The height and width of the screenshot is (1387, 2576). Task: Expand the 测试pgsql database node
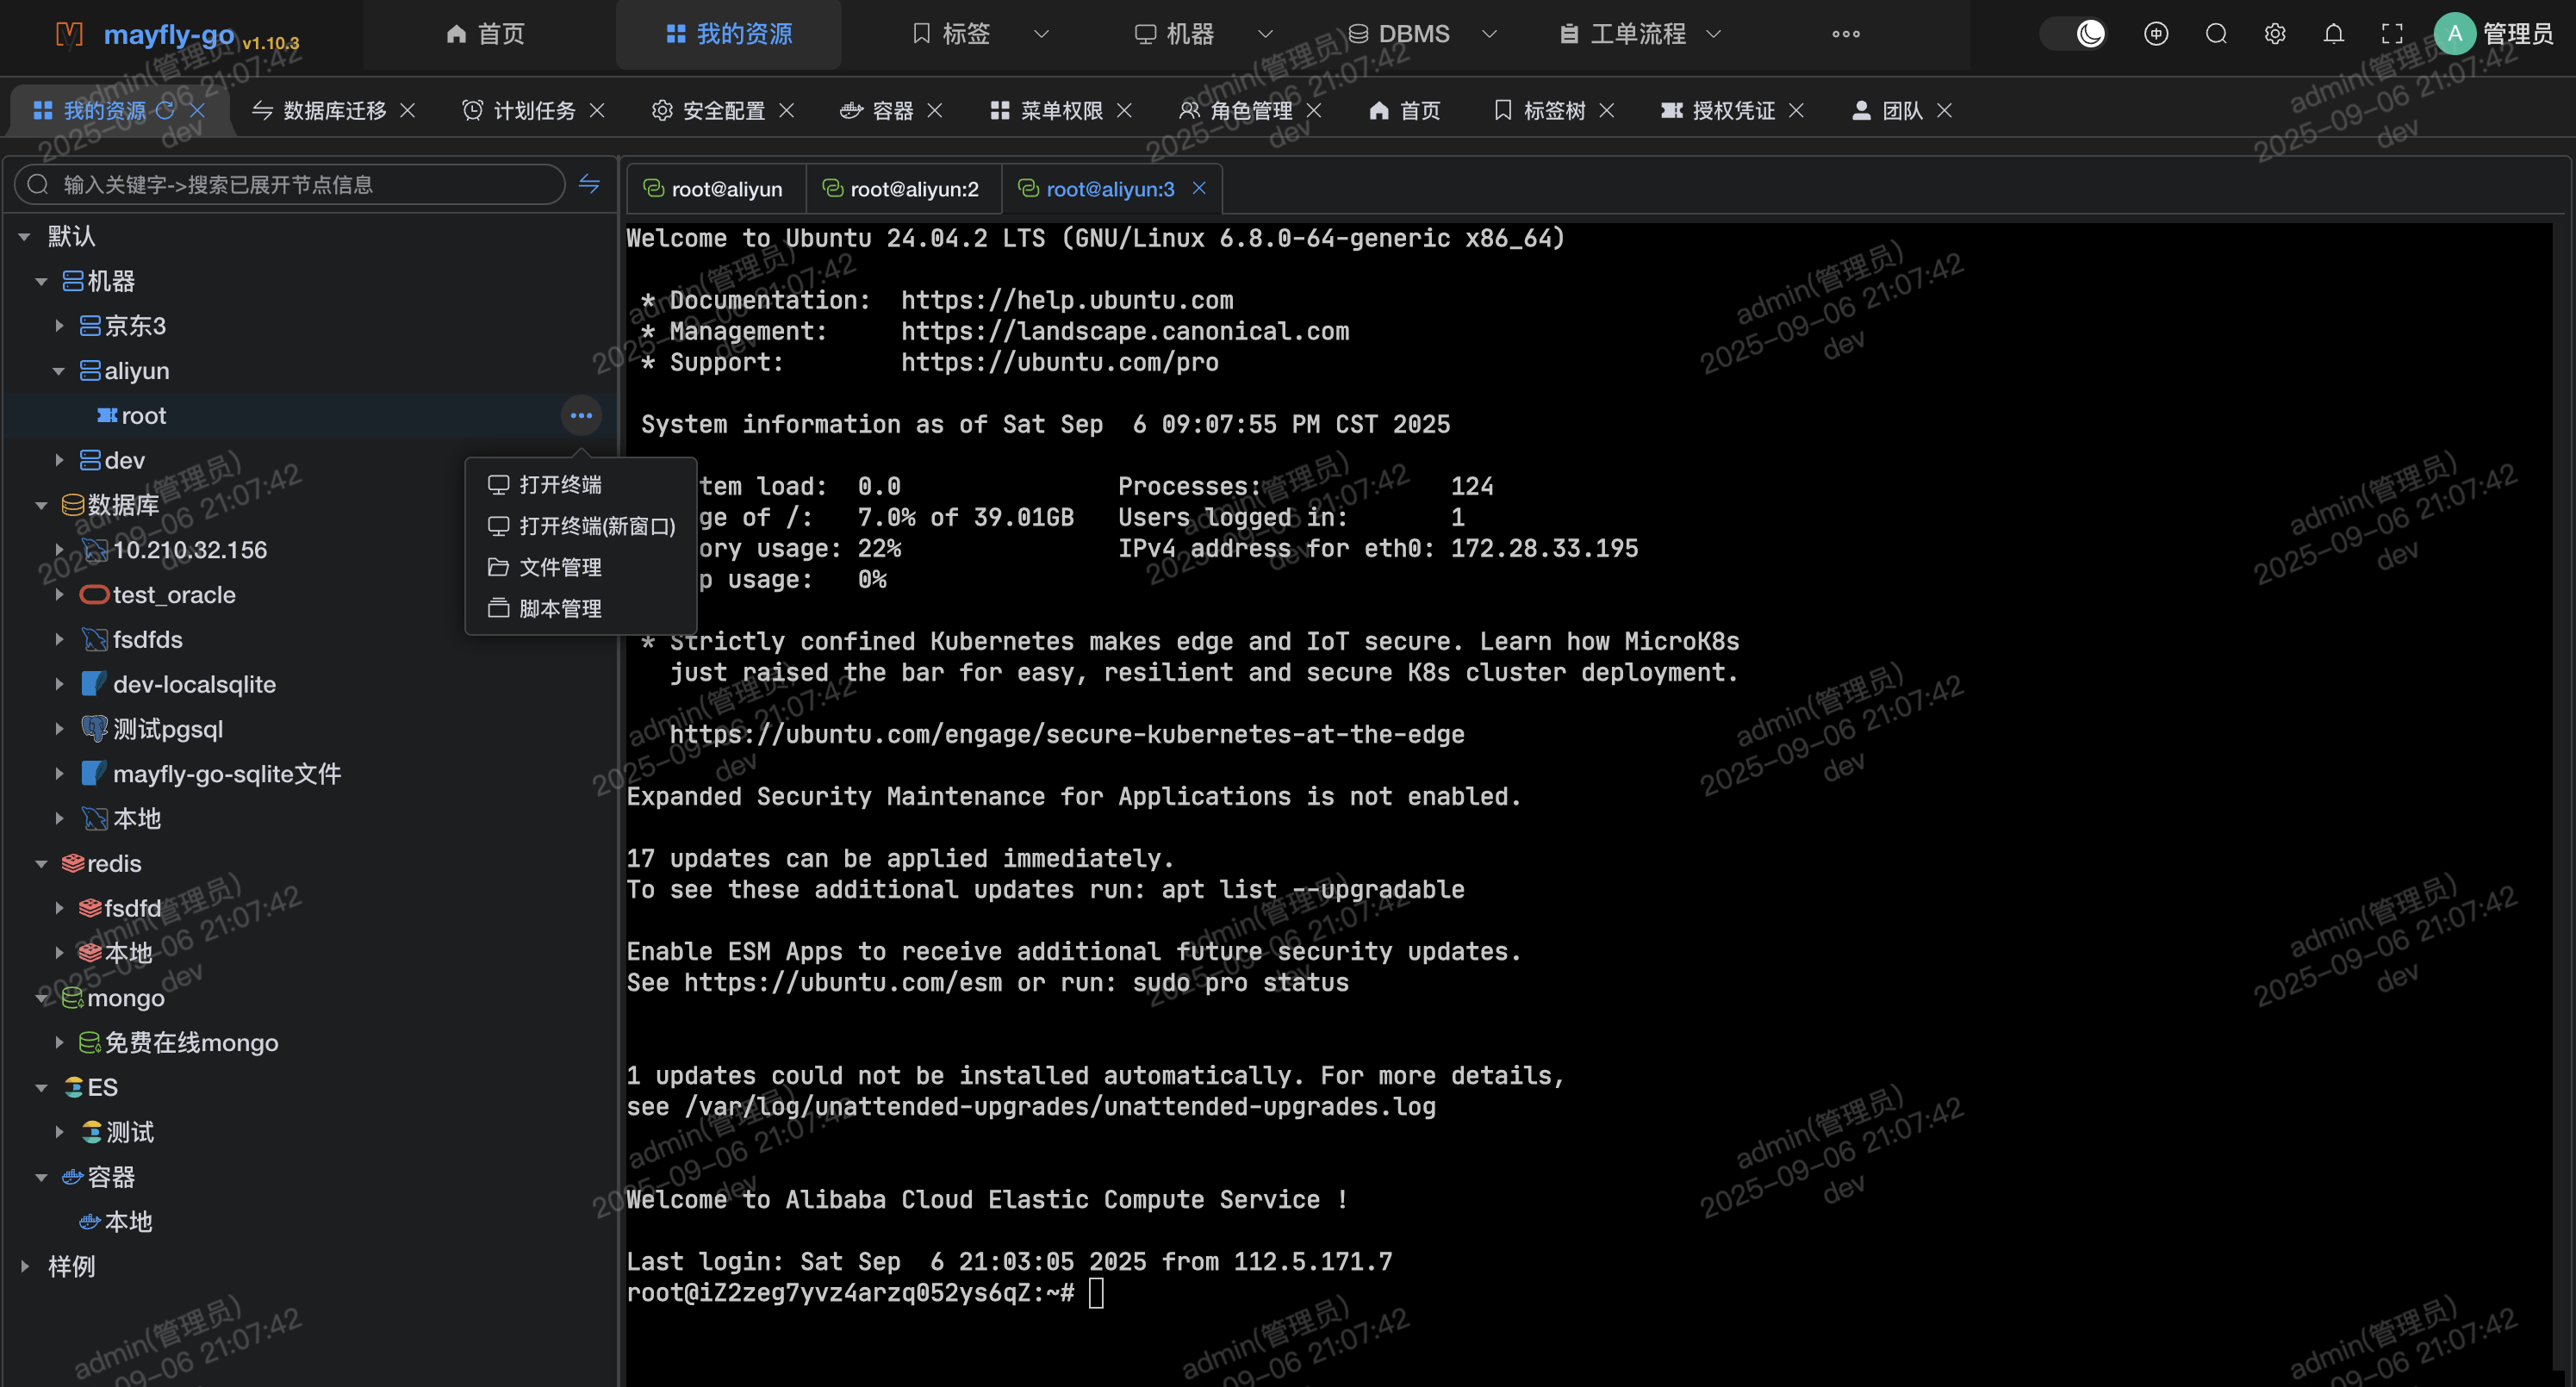tap(59, 729)
